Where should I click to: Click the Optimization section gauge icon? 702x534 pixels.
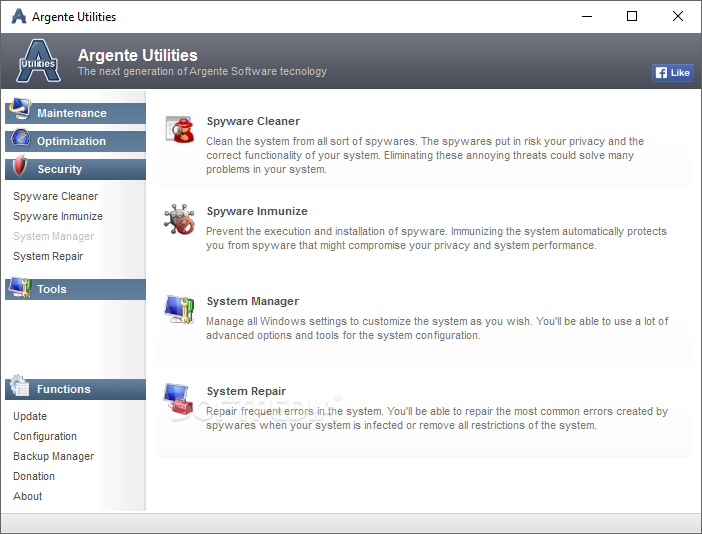coord(21,138)
